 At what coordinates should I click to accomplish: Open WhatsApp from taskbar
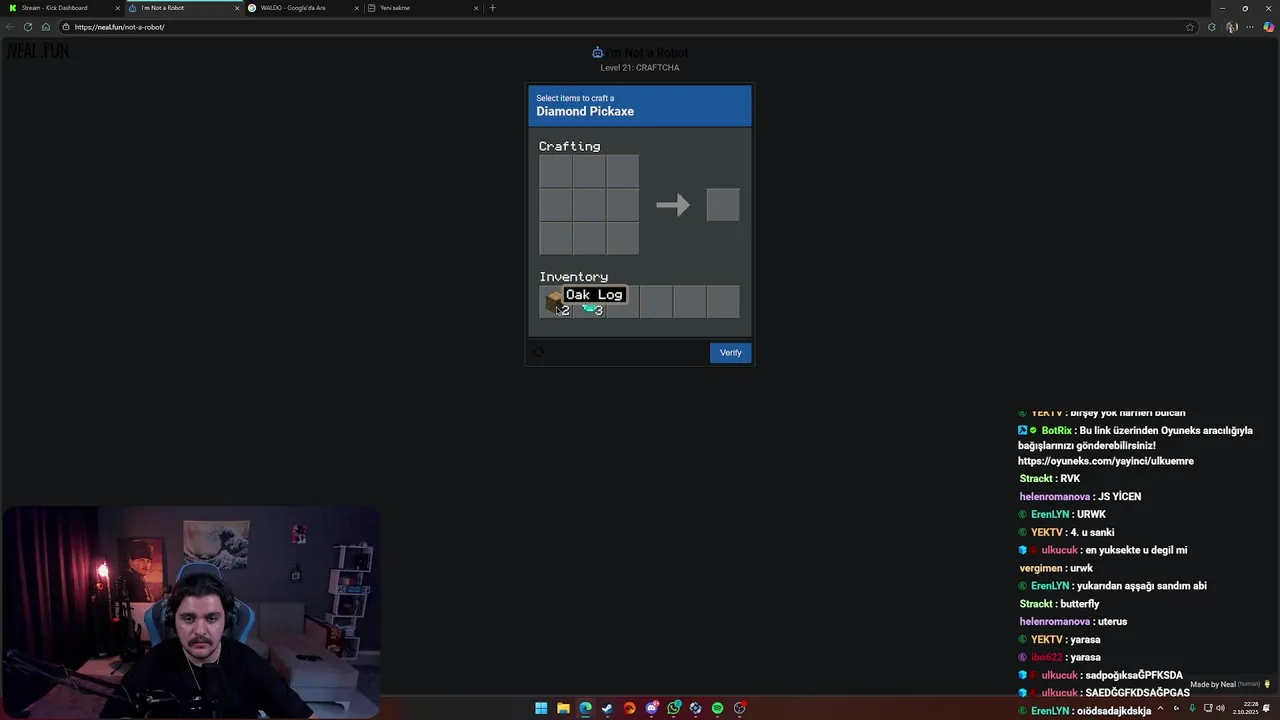tap(673, 708)
